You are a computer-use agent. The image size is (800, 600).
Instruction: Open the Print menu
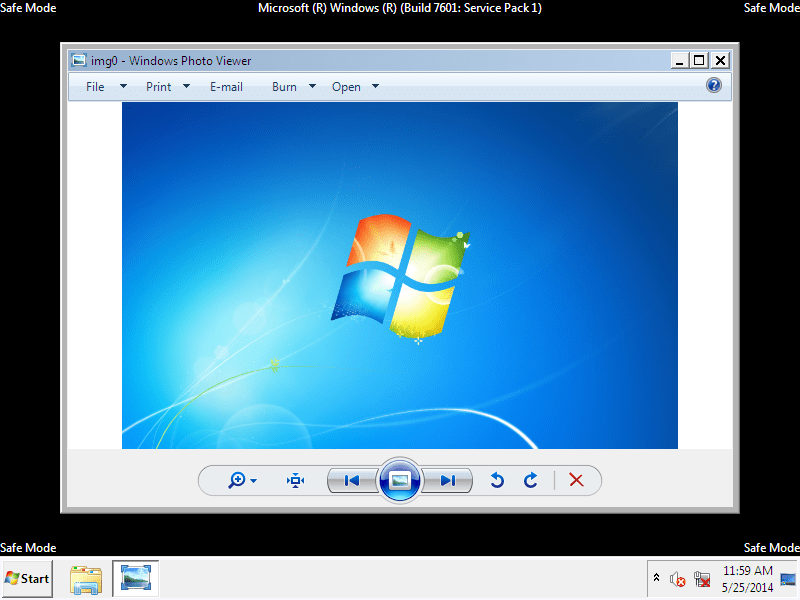point(158,87)
